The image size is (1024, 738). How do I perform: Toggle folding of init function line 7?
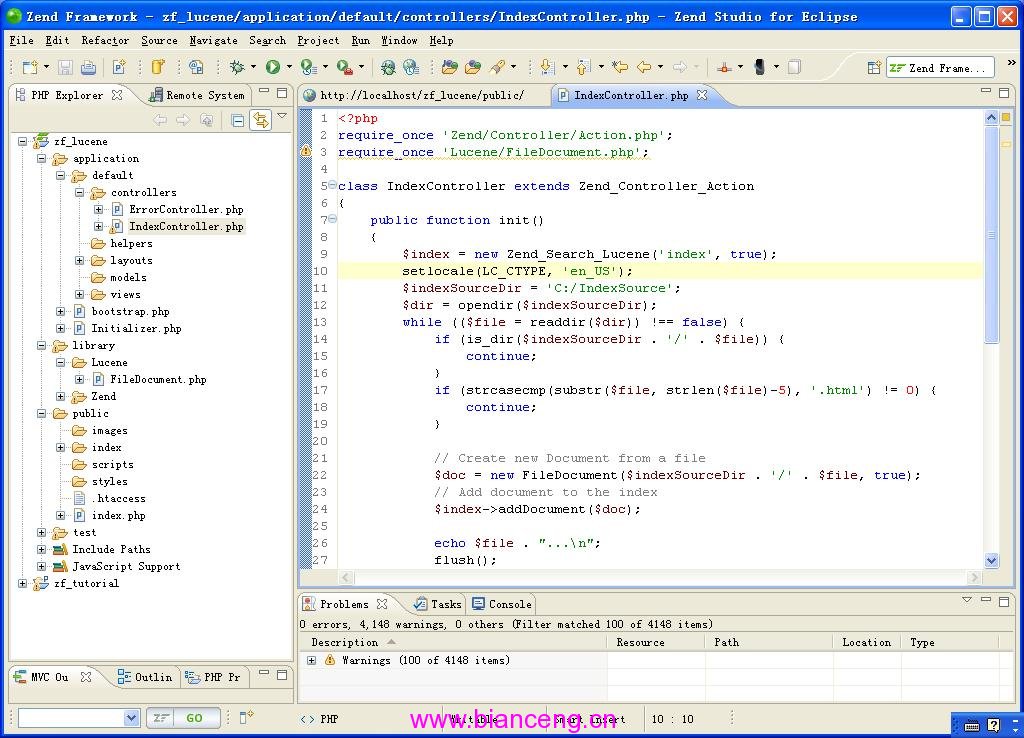click(x=333, y=219)
